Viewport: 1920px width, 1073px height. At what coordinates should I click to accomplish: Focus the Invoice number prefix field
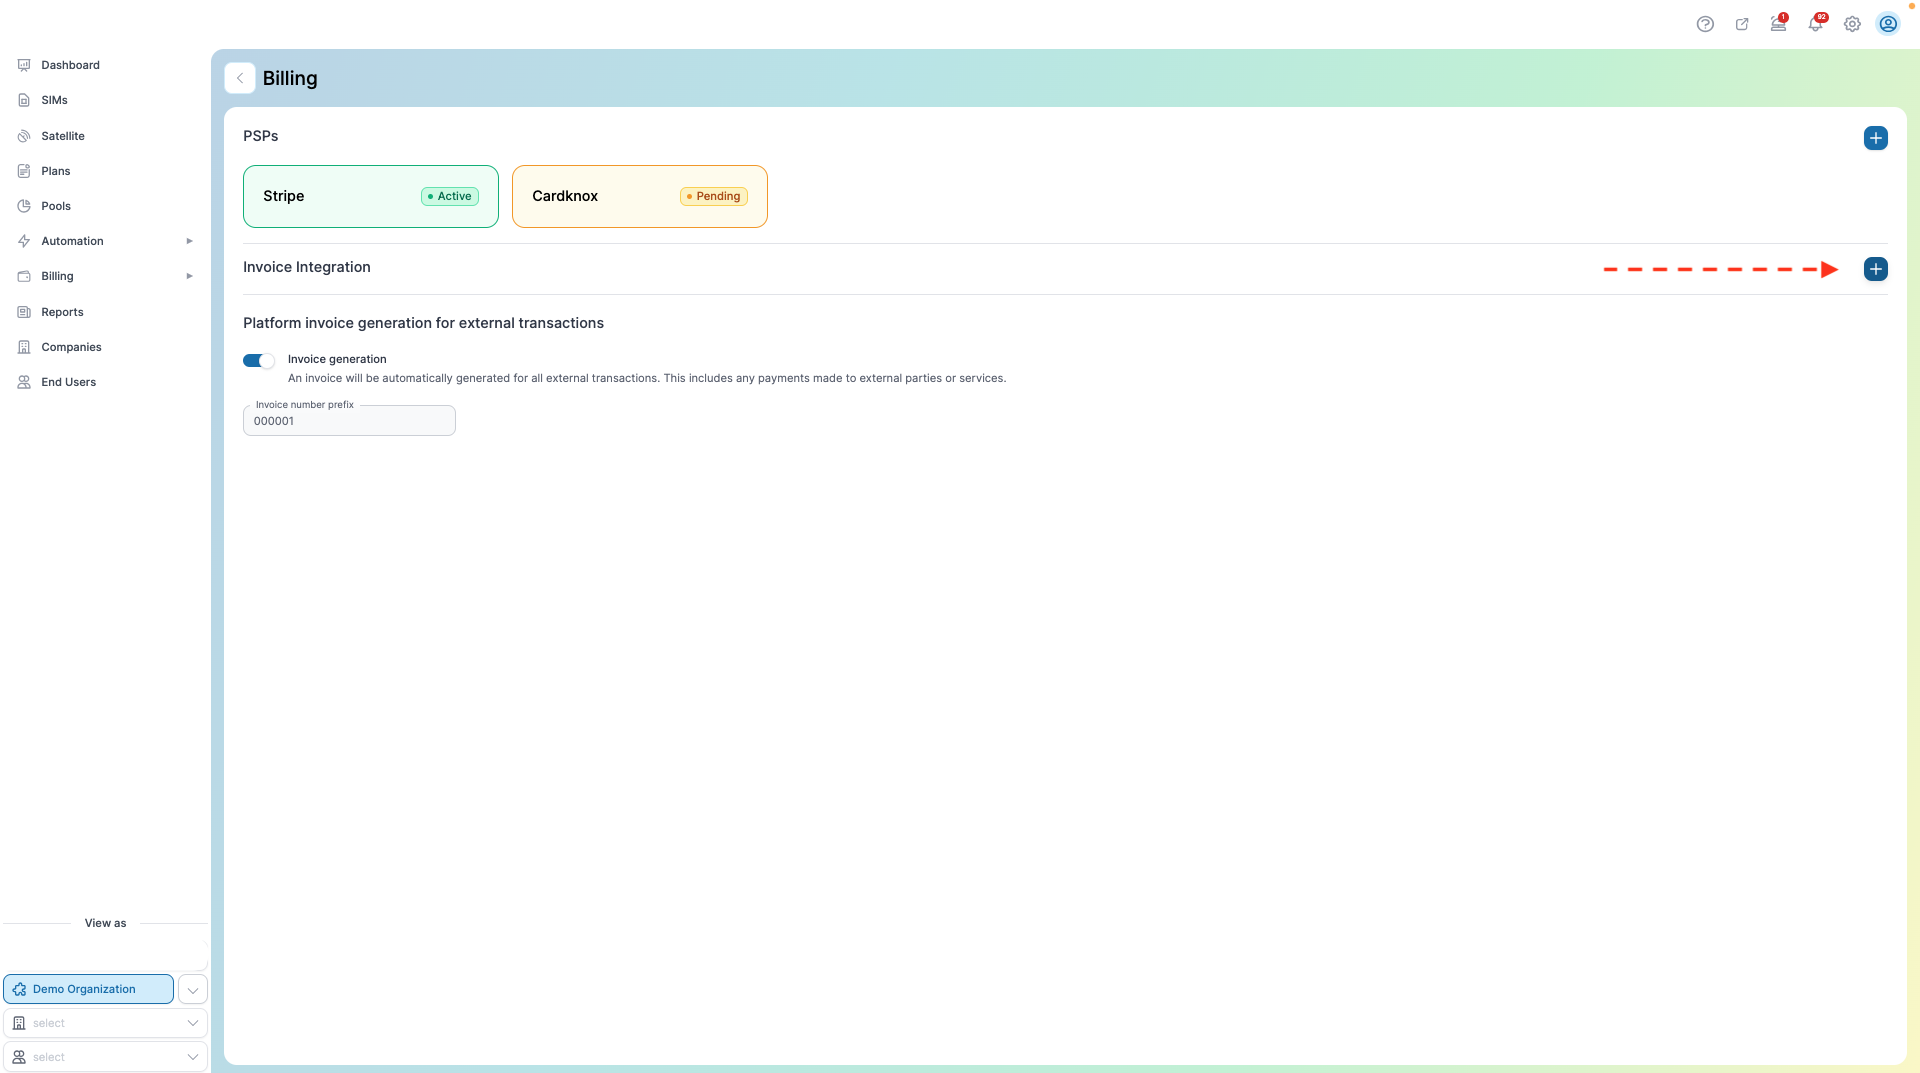coord(349,421)
